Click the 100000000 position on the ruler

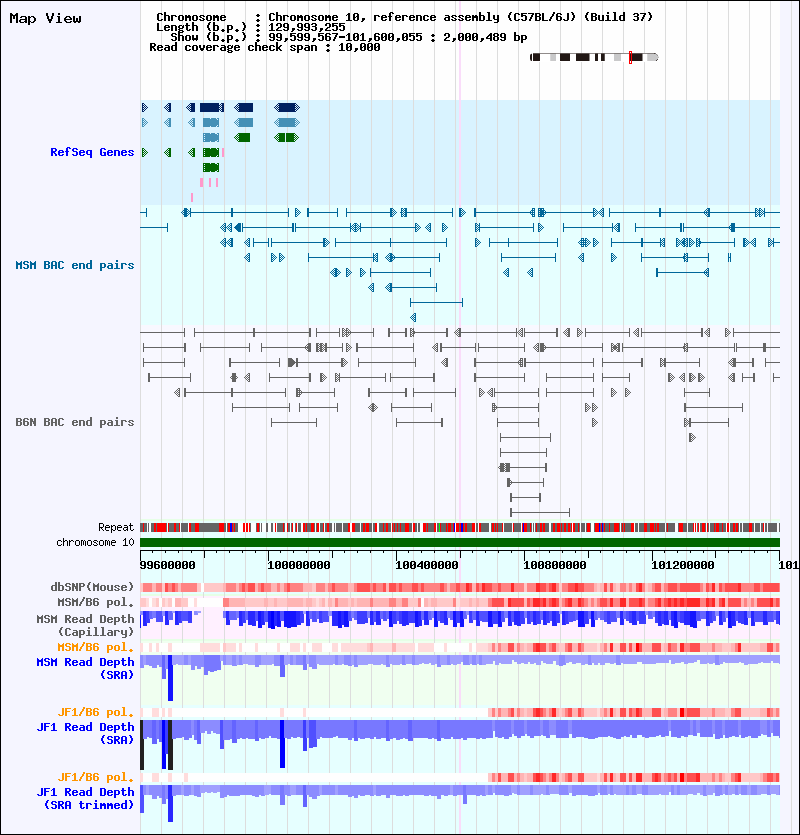pyautogui.click(x=299, y=565)
